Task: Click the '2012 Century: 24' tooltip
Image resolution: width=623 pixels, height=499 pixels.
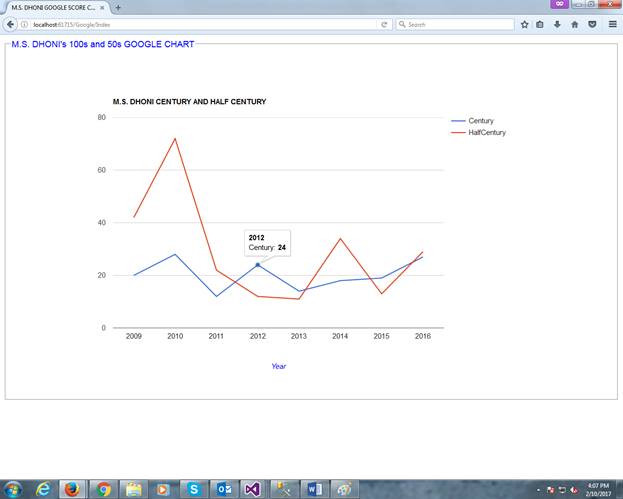Action: [267, 243]
